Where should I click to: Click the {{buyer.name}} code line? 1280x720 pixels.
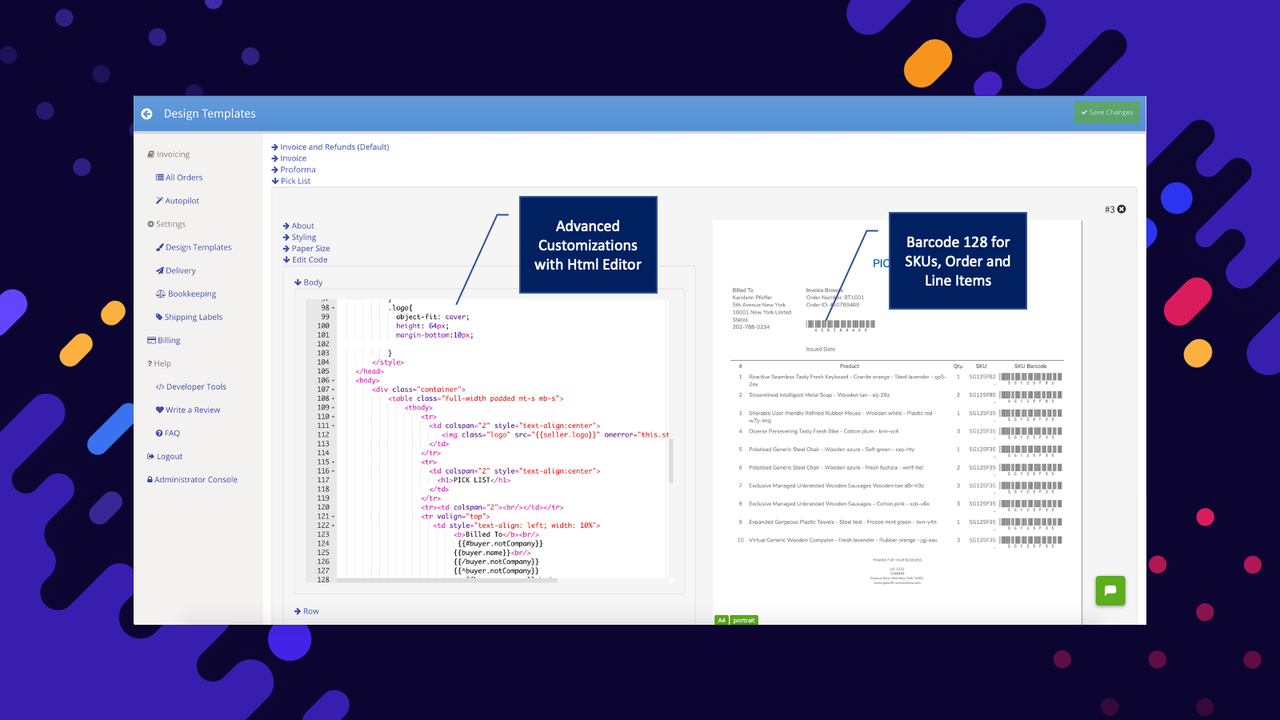click(x=491, y=552)
